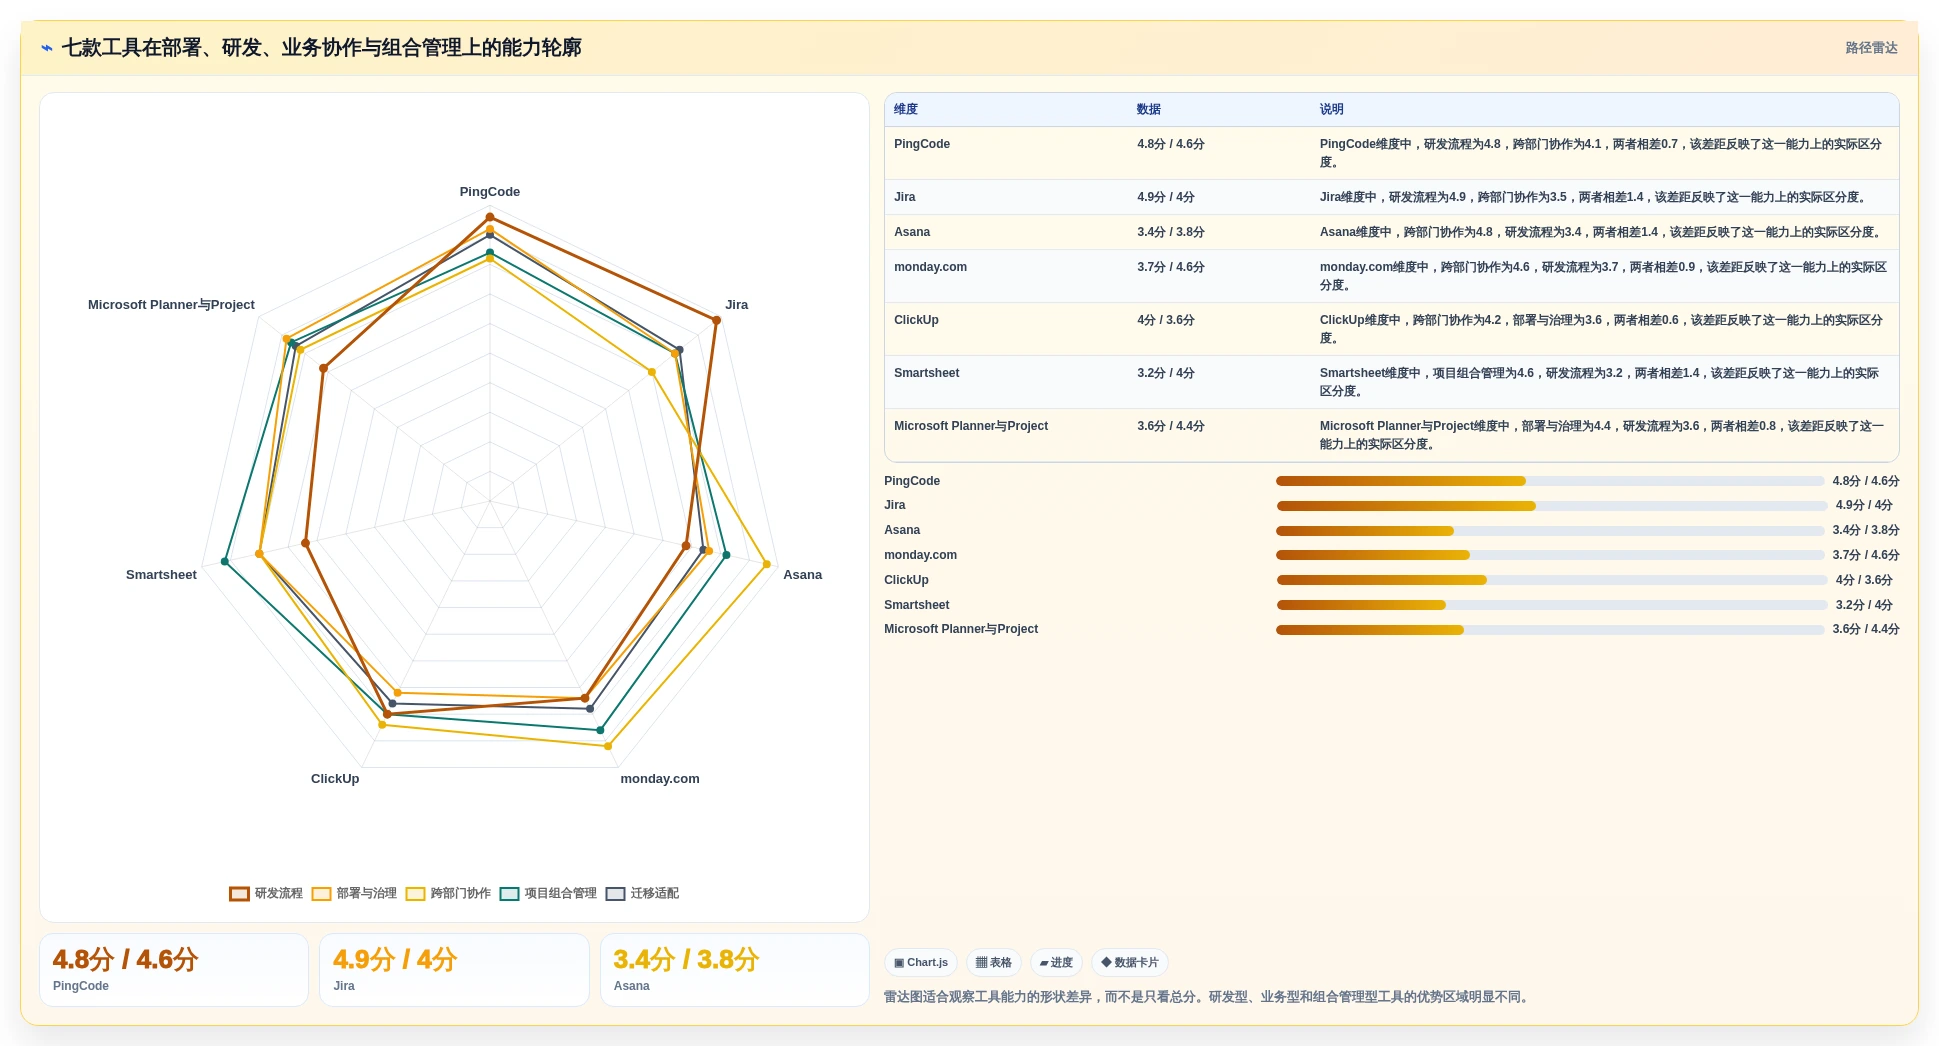Click the 维度 column header

click(x=906, y=110)
